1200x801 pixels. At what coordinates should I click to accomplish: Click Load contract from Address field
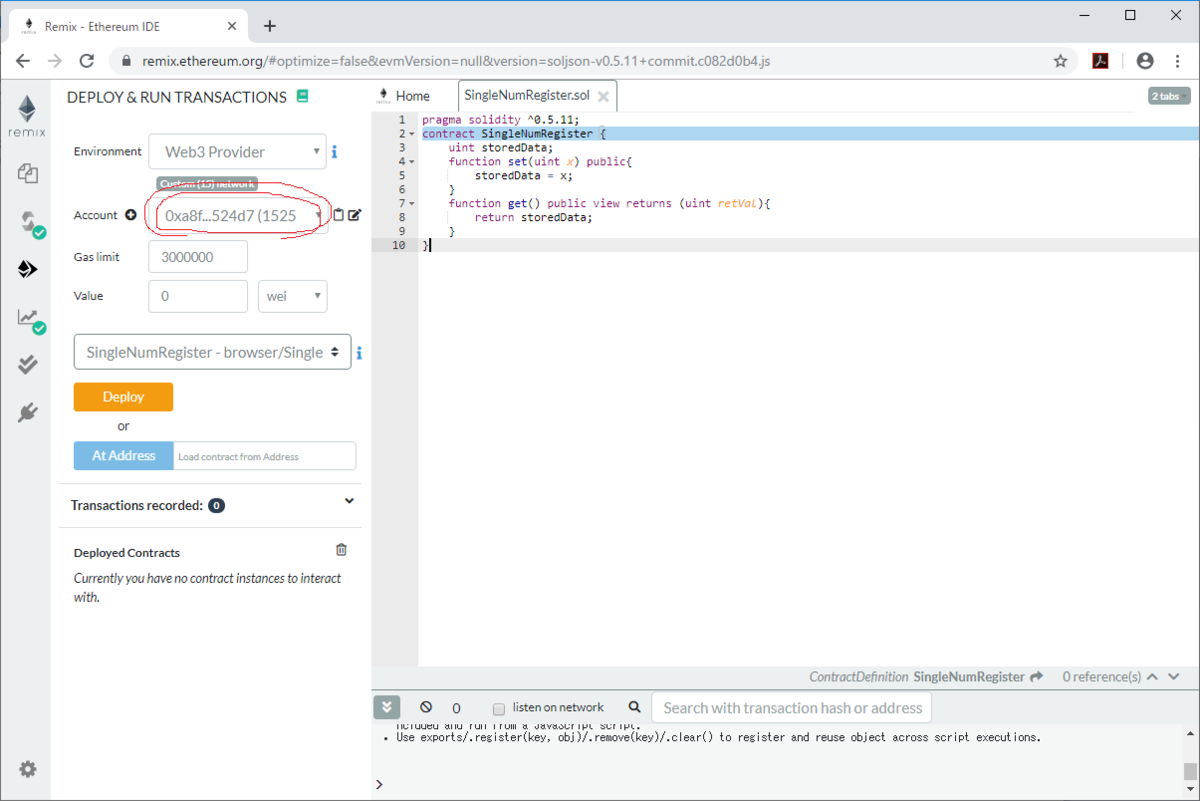[264, 456]
